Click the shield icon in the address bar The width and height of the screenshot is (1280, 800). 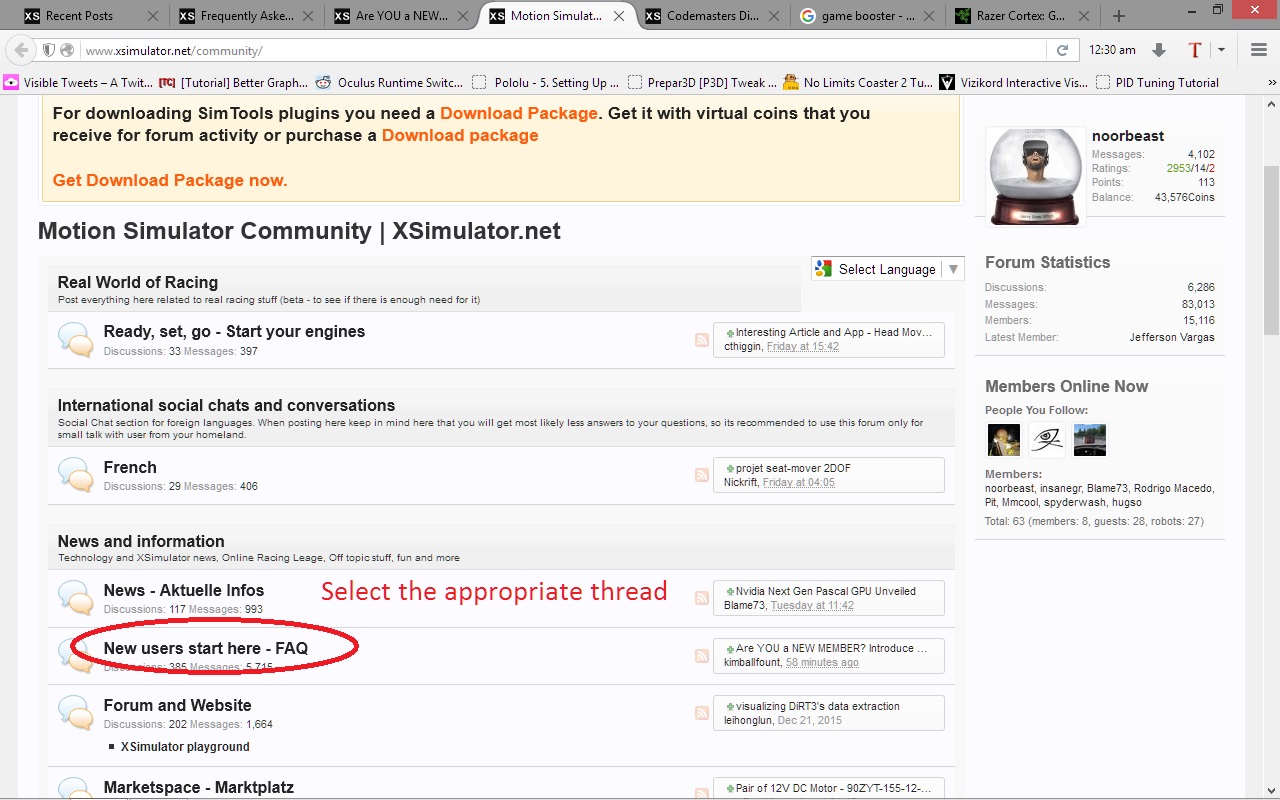[x=49, y=50]
